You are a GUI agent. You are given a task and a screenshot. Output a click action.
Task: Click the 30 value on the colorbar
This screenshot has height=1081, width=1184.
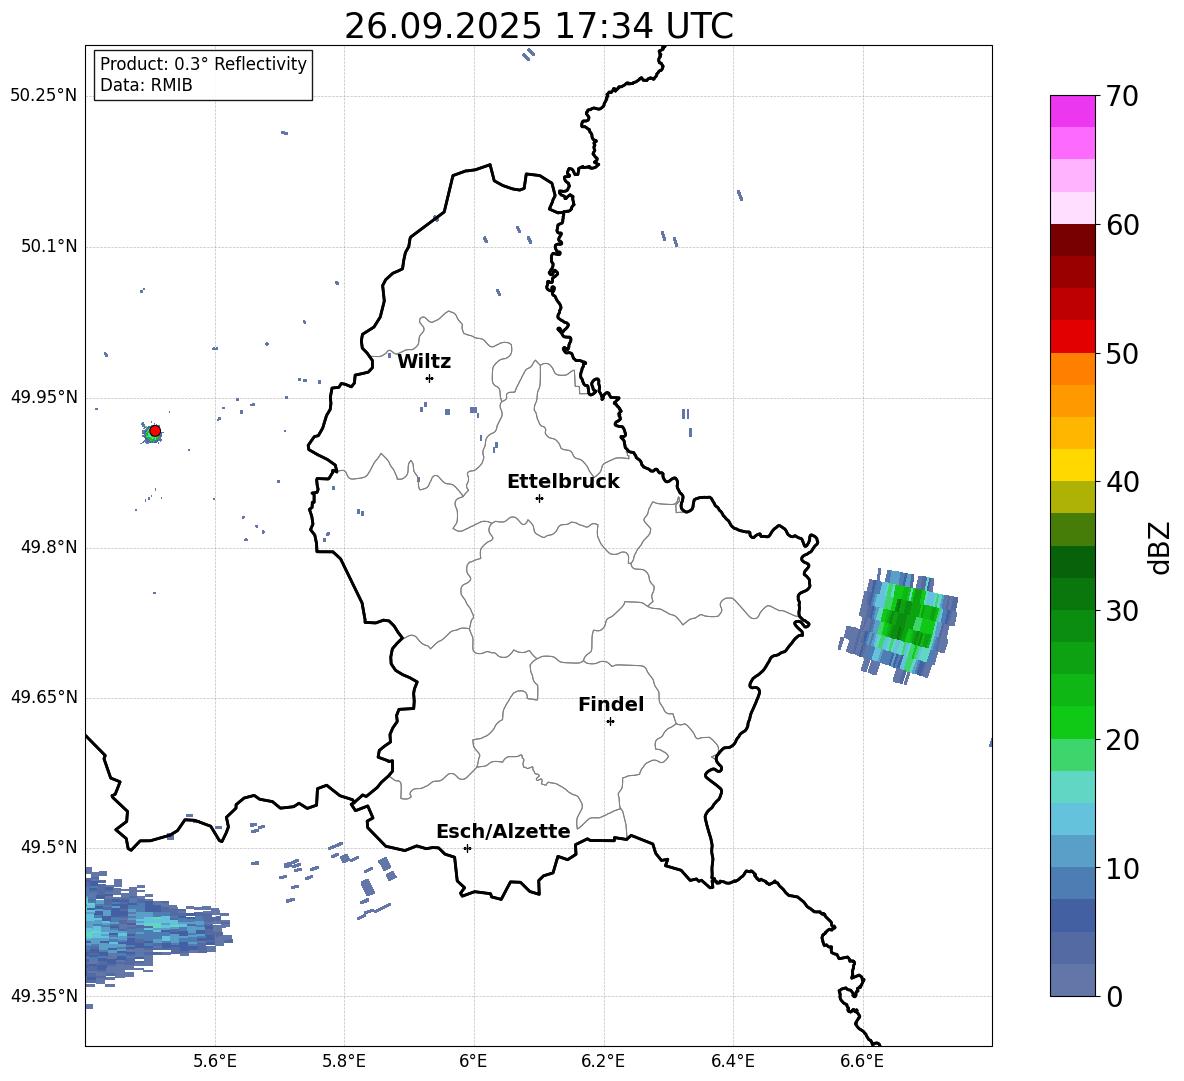coord(1122,611)
